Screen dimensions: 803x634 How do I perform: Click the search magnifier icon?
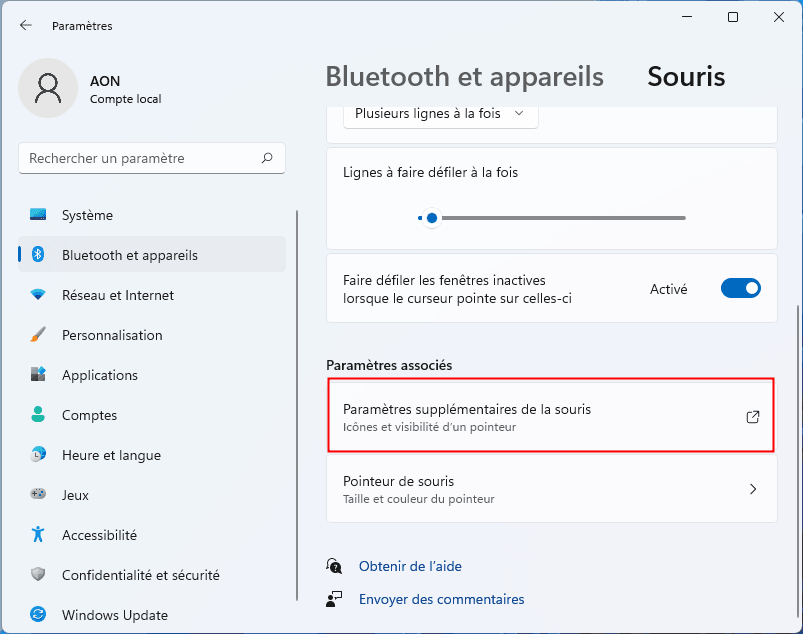pos(267,158)
